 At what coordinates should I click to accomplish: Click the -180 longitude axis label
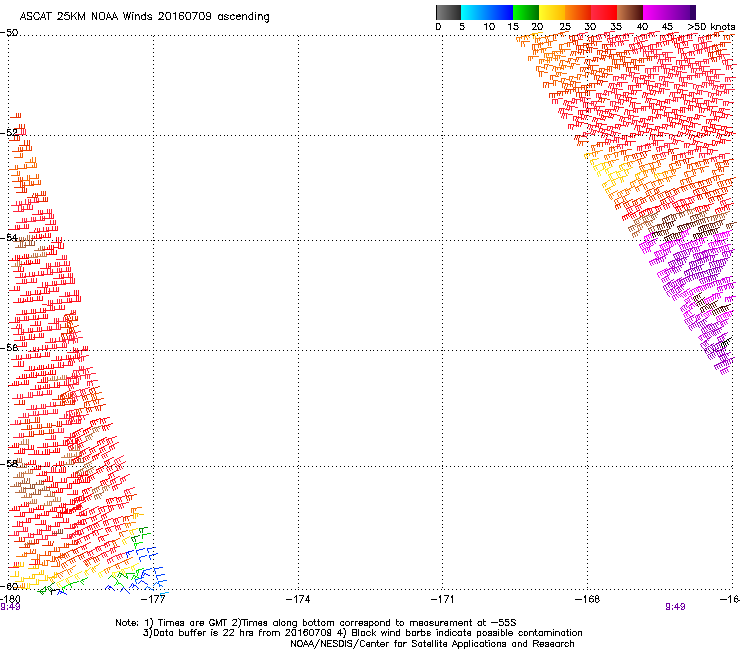point(10,599)
